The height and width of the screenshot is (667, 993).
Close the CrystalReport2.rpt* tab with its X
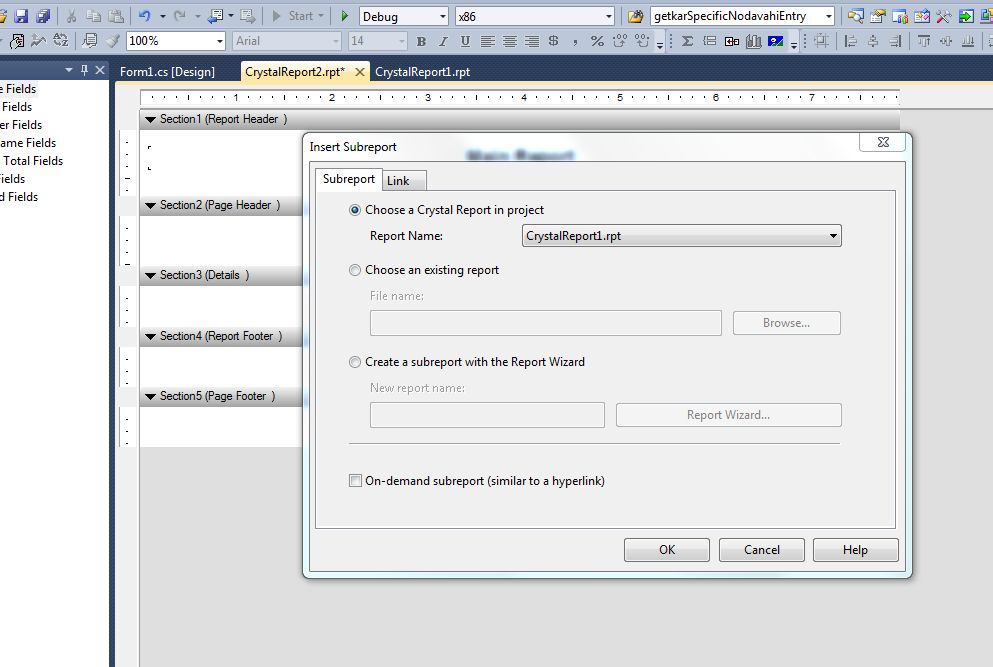coord(360,72)
